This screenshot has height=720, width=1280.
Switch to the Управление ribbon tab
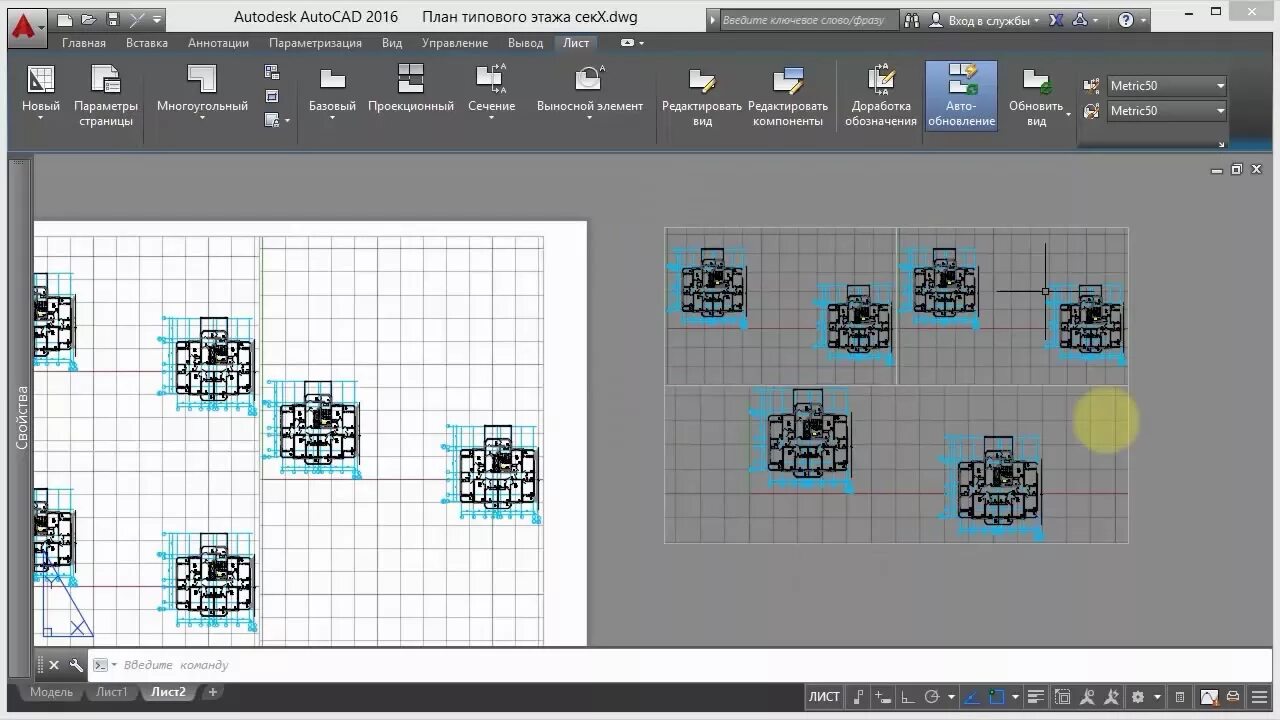coord(455,43)
